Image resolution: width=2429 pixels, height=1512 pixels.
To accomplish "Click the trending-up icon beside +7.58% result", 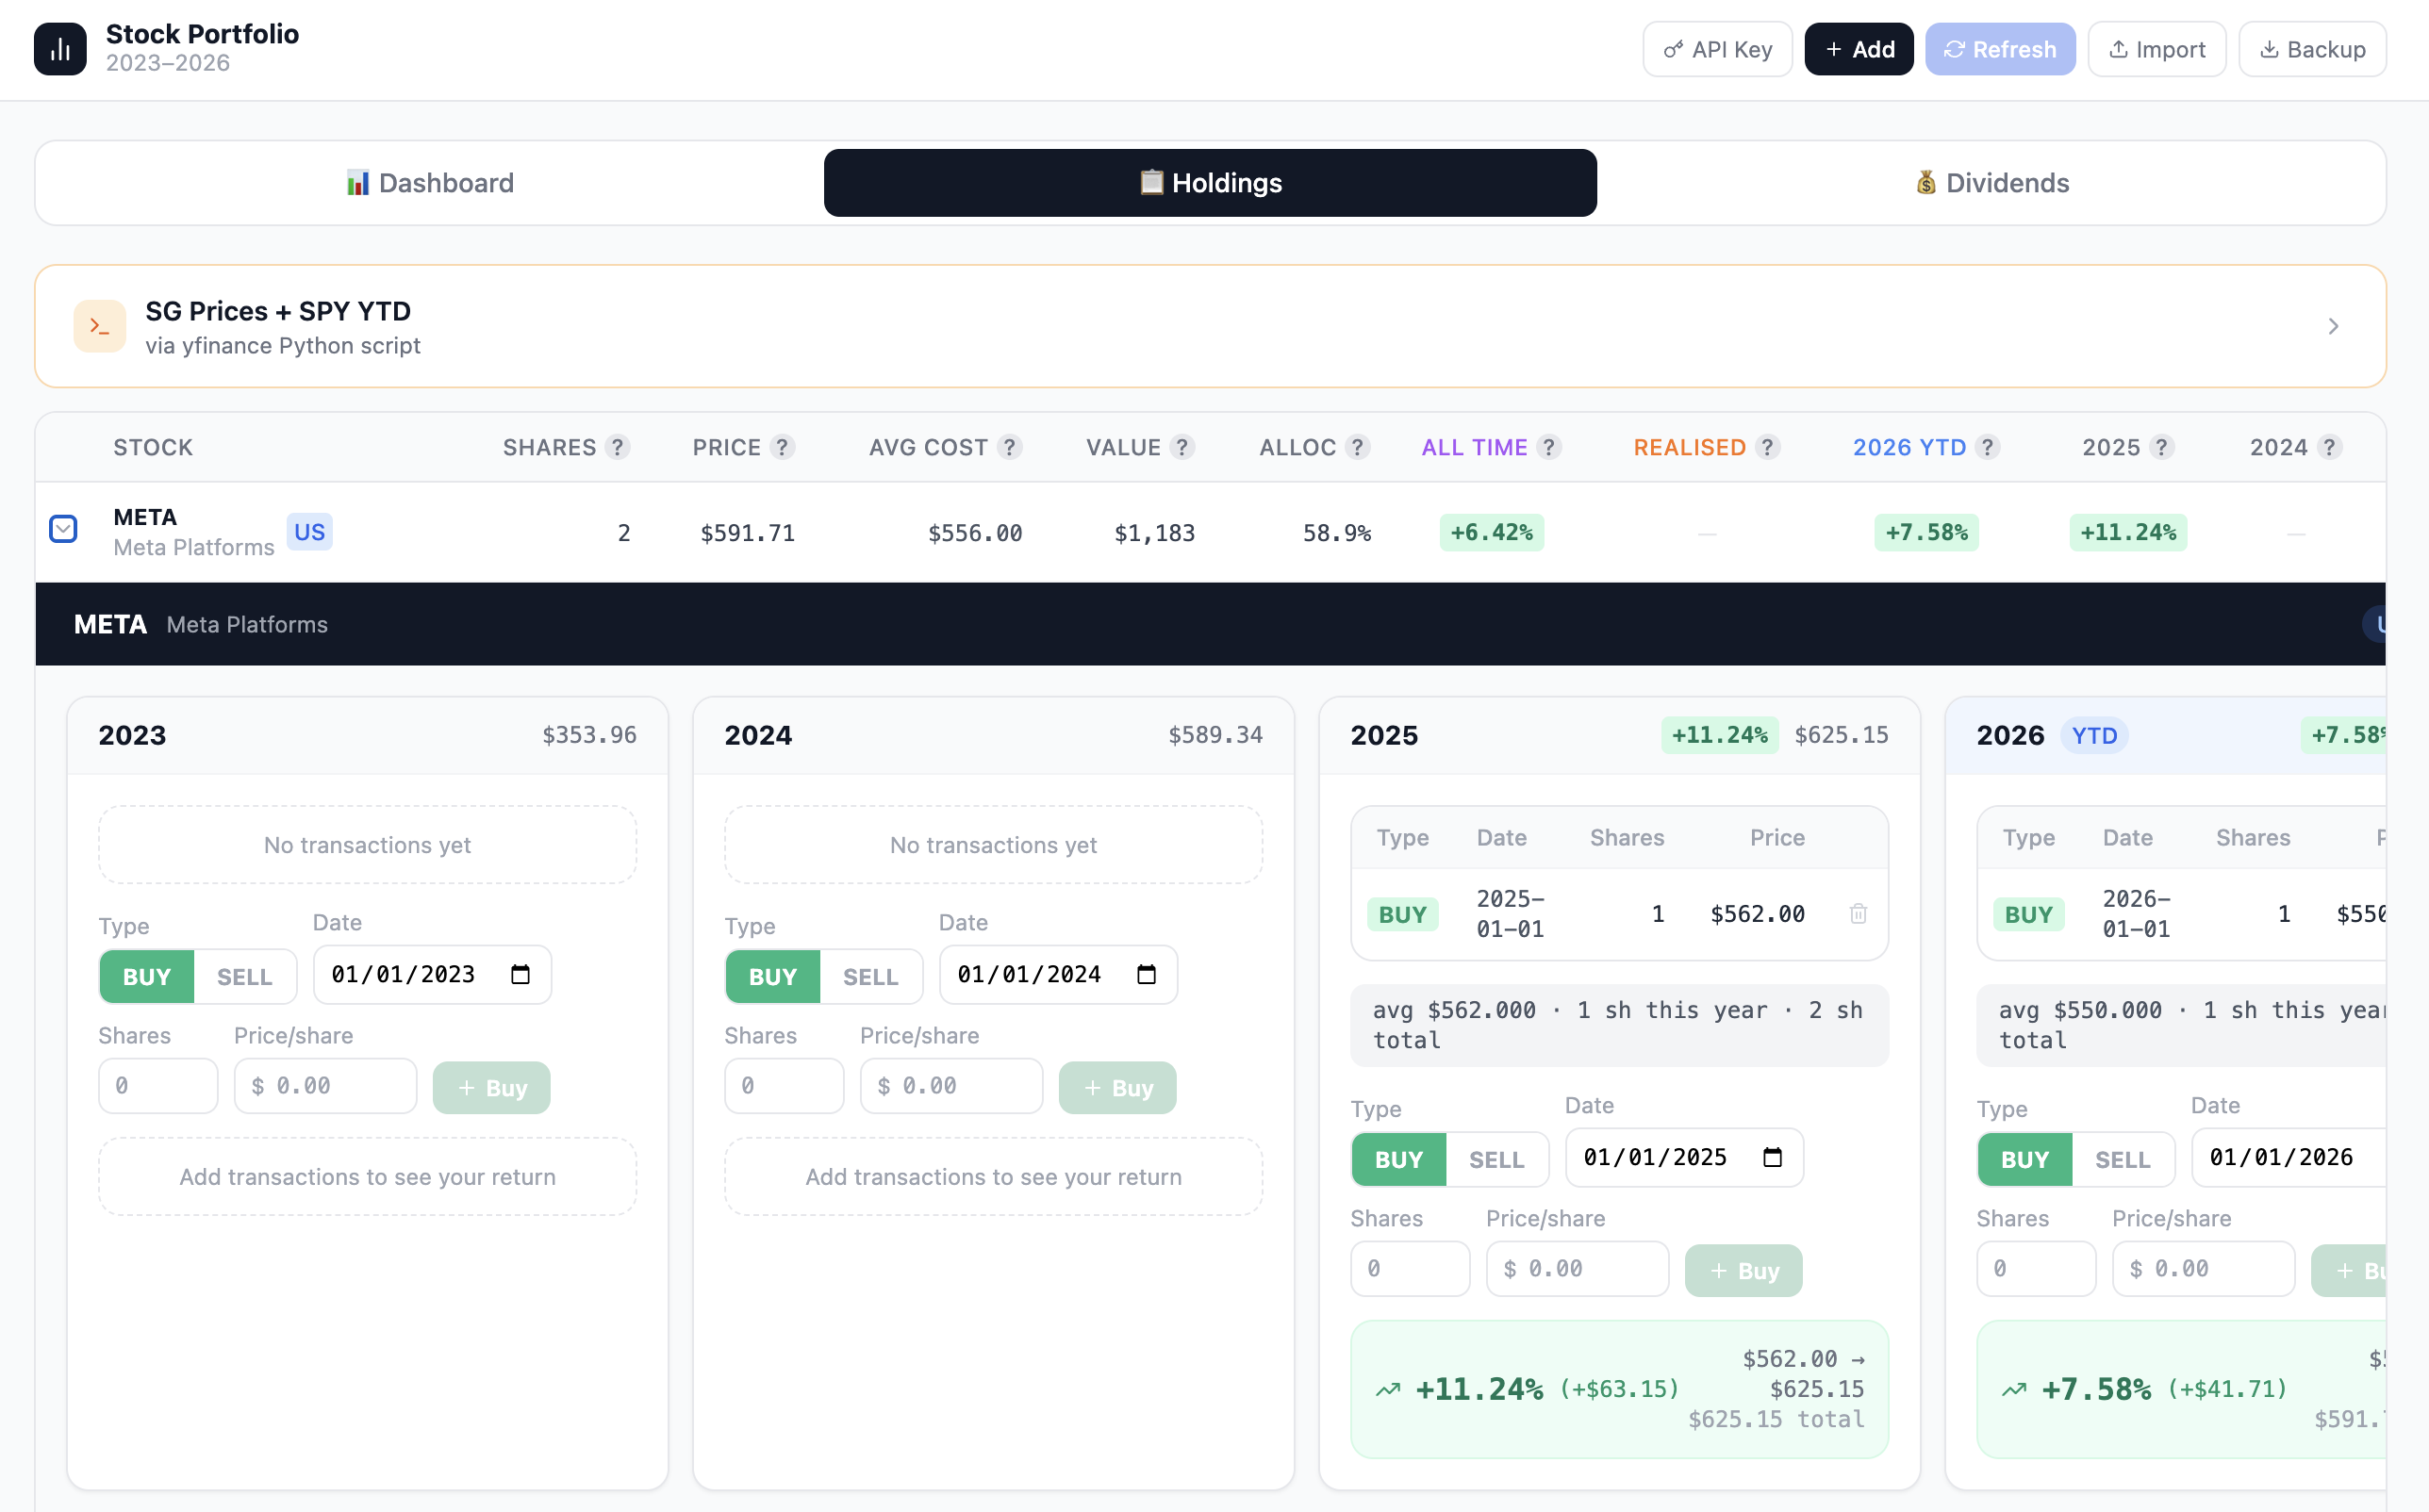I will 2014,1389.
